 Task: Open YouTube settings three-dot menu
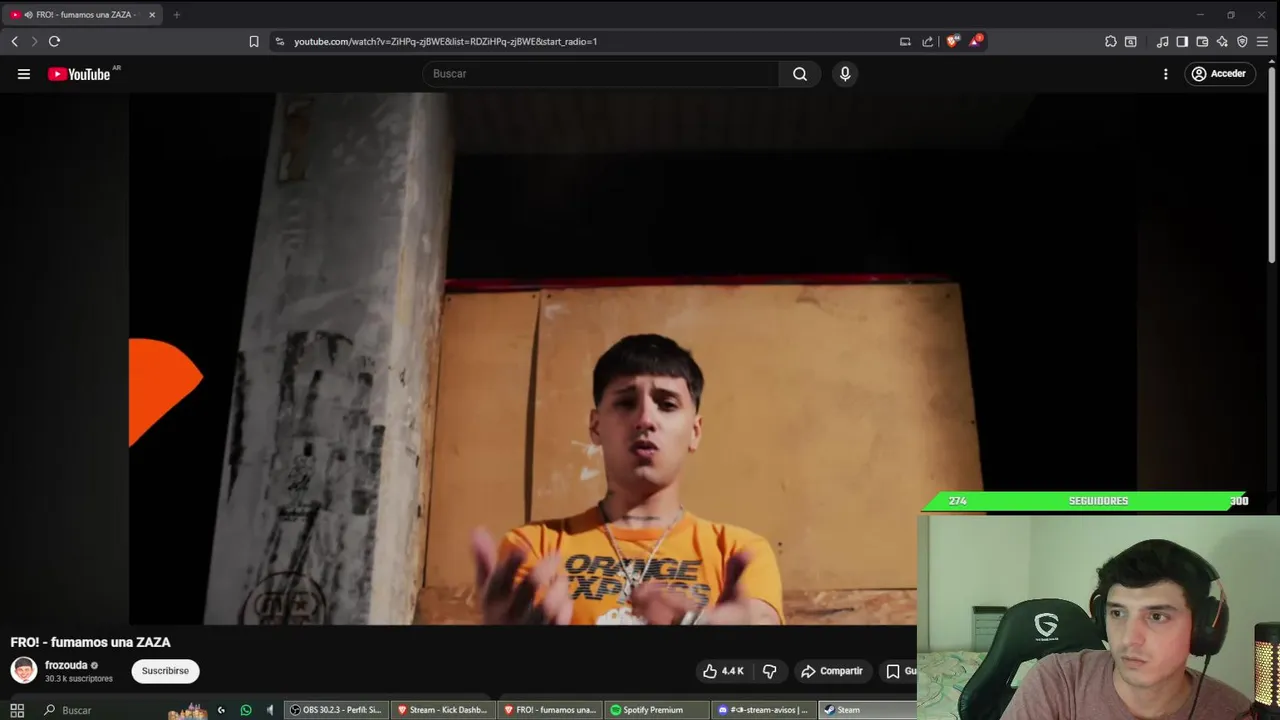pyautogui.click(x=1165, y=74)
